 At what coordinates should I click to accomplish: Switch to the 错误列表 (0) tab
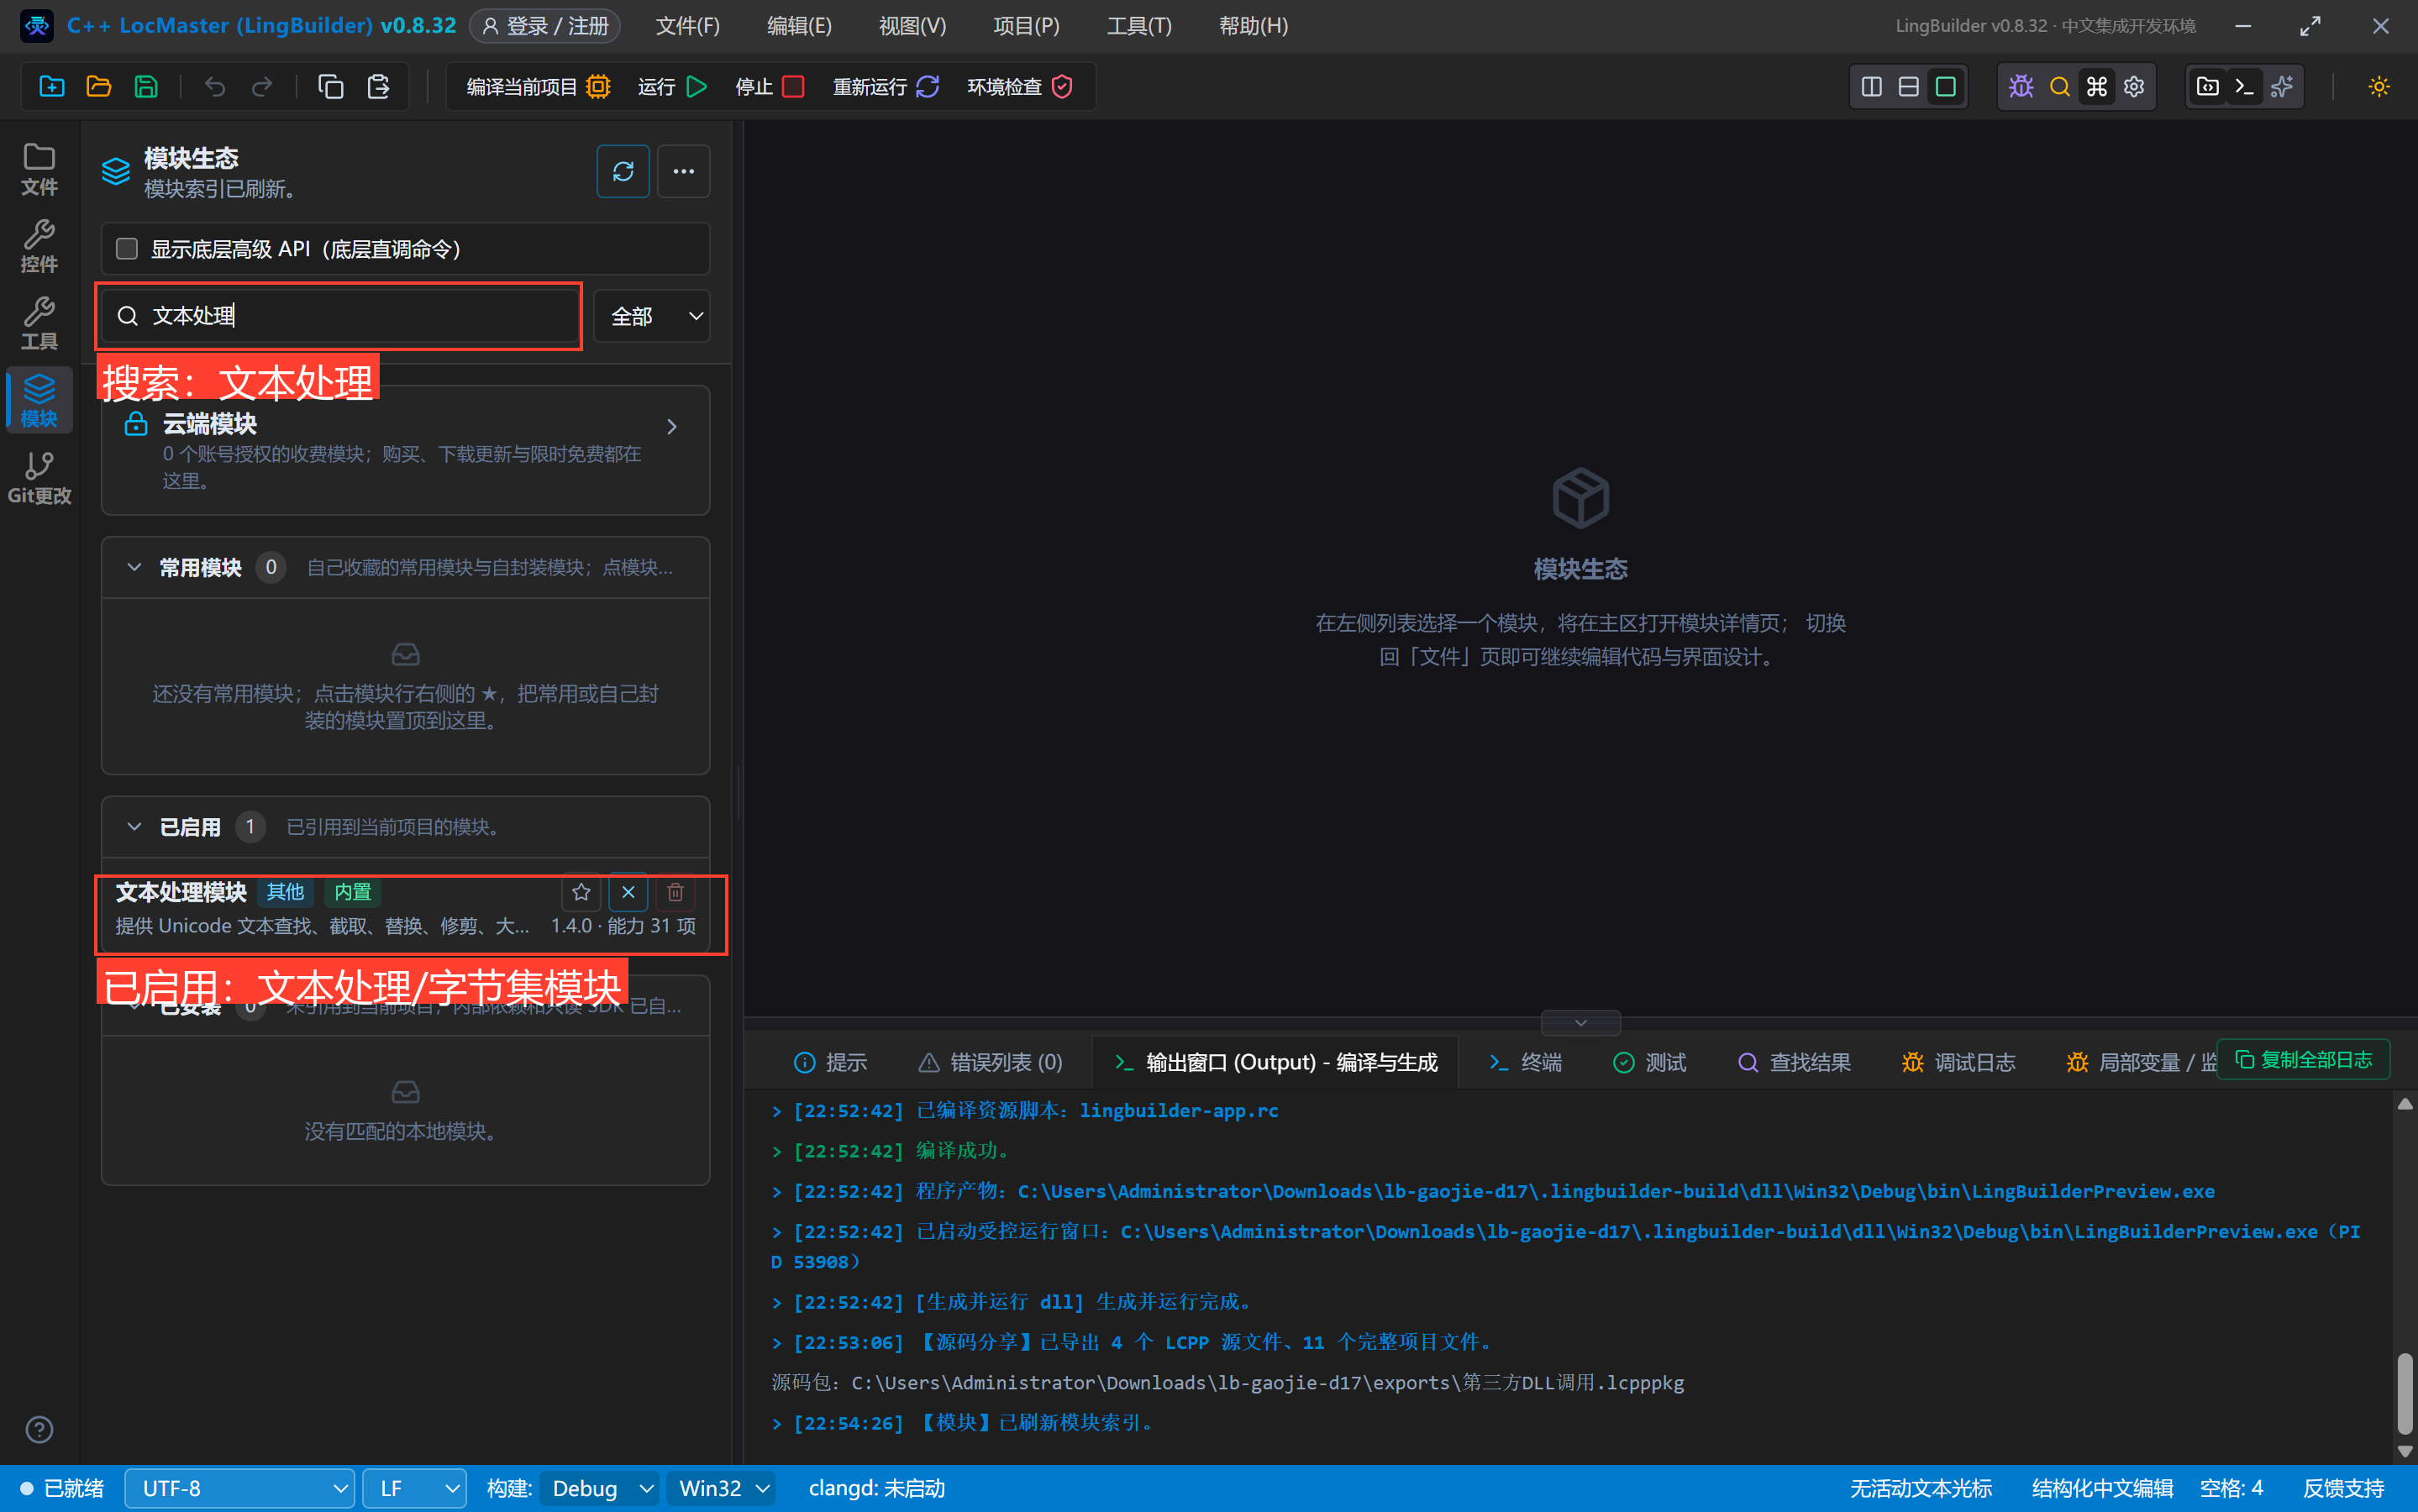pyautogui.click(x=991, y=1062)
